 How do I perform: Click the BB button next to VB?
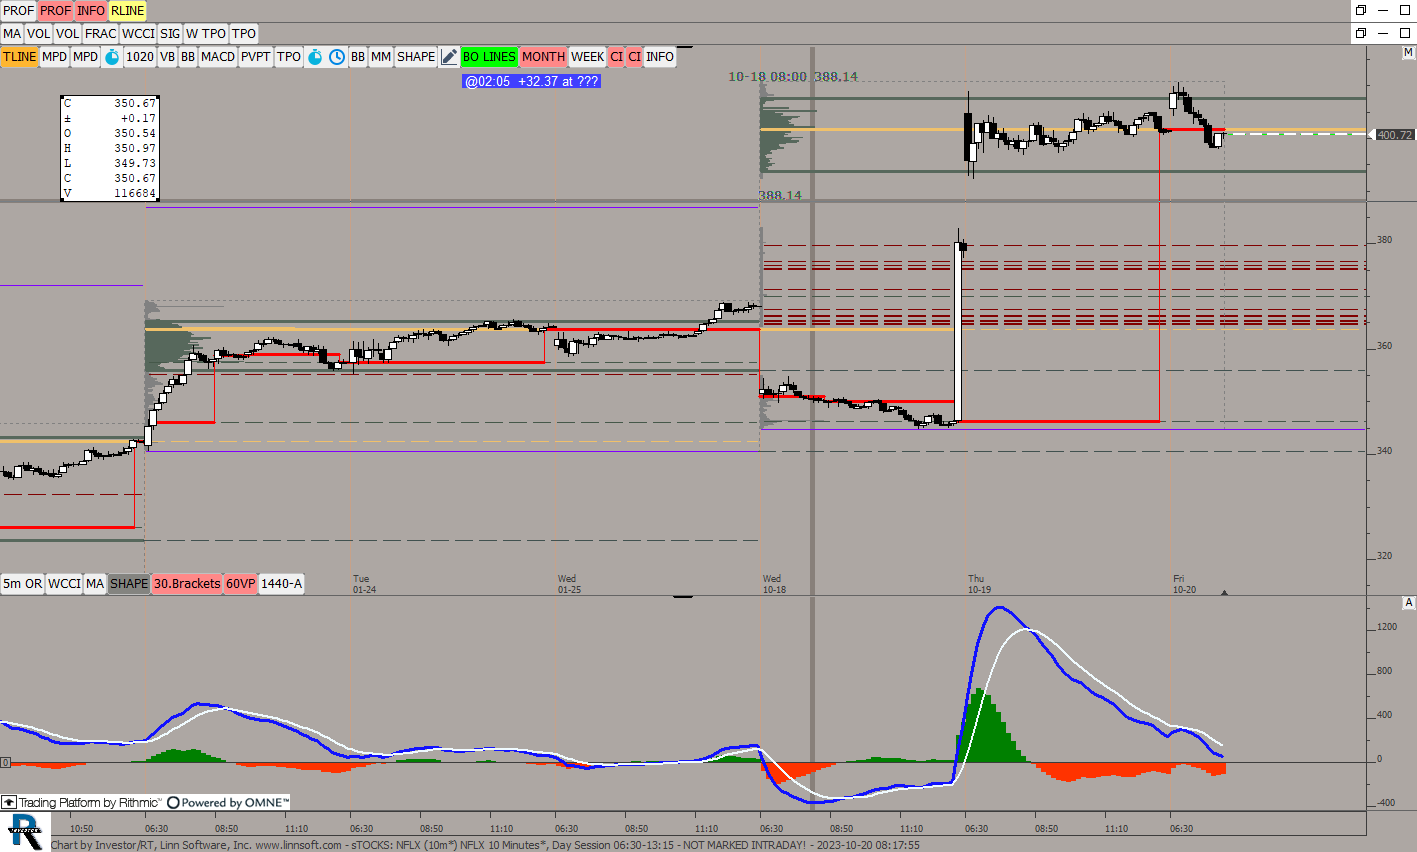188,57
